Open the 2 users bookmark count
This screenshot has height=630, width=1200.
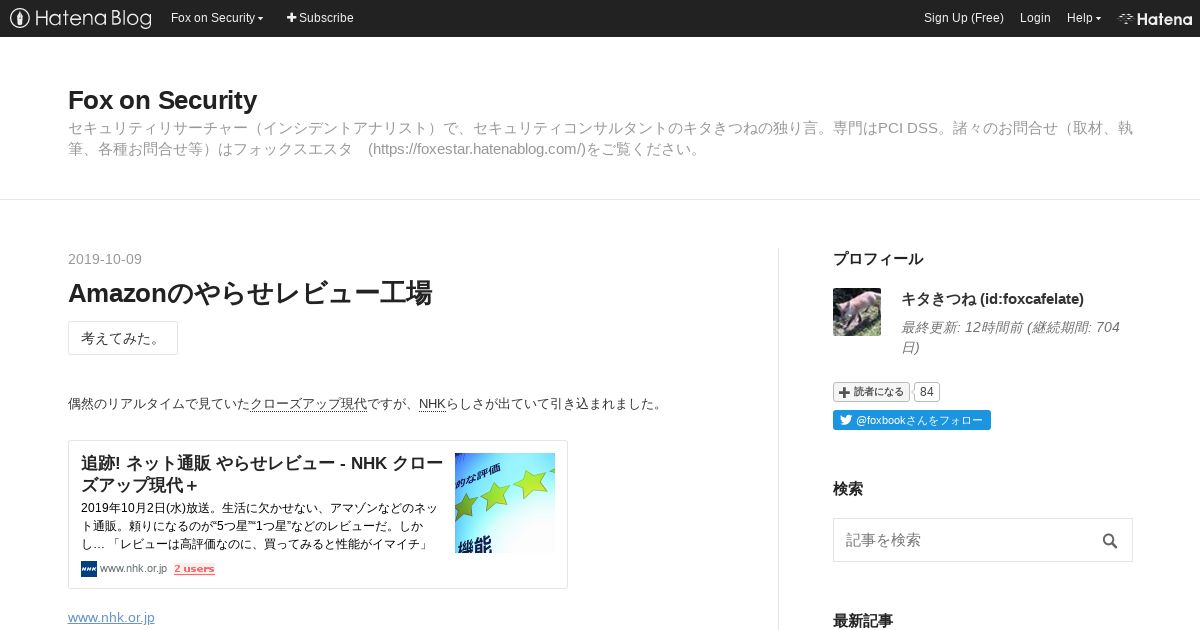coord(194,569)
